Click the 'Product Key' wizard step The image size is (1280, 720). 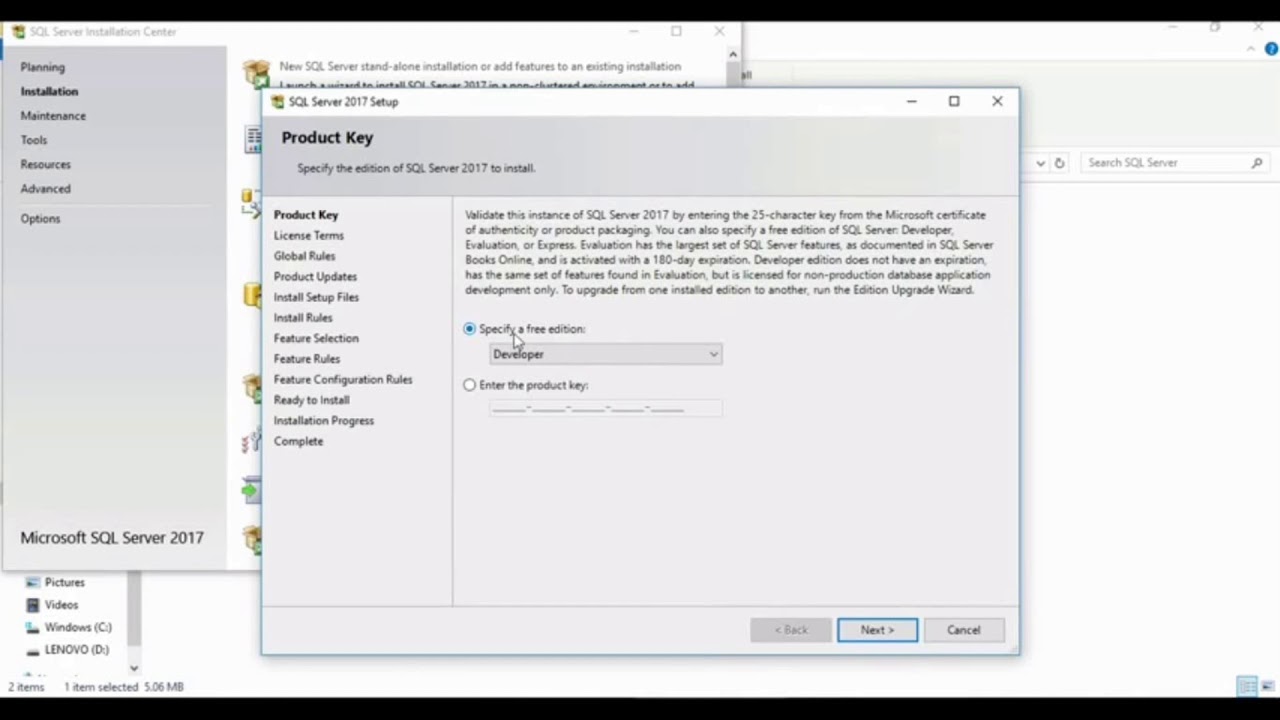coord(306,215)
